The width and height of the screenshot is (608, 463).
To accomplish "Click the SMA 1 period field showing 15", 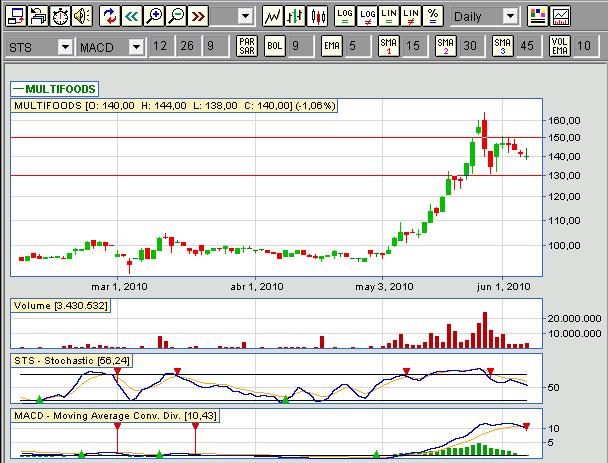I will tap(413, 46).
